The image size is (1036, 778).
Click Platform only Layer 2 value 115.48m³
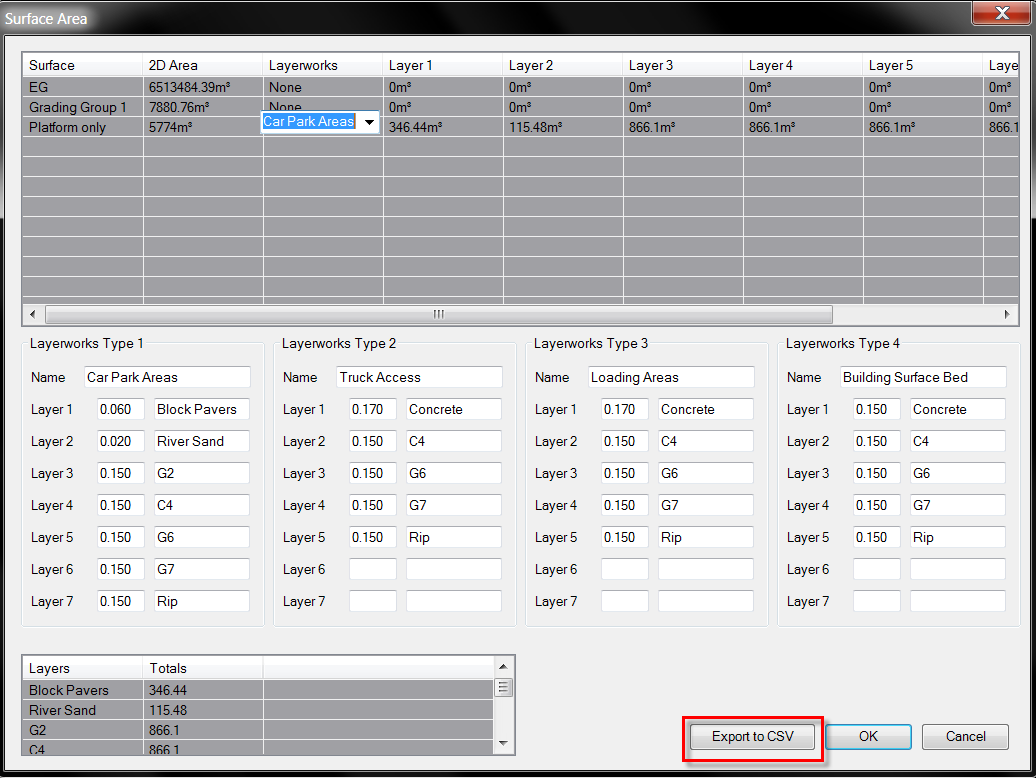click(535, 127)
